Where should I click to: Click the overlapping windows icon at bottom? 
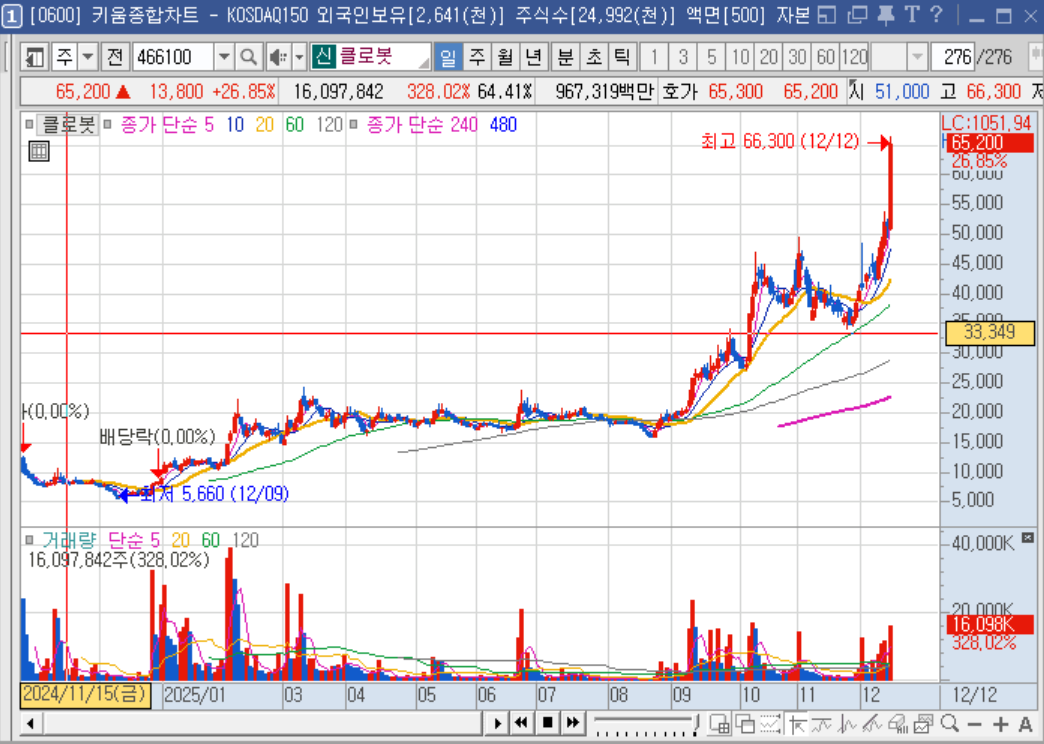coord(744,723)
